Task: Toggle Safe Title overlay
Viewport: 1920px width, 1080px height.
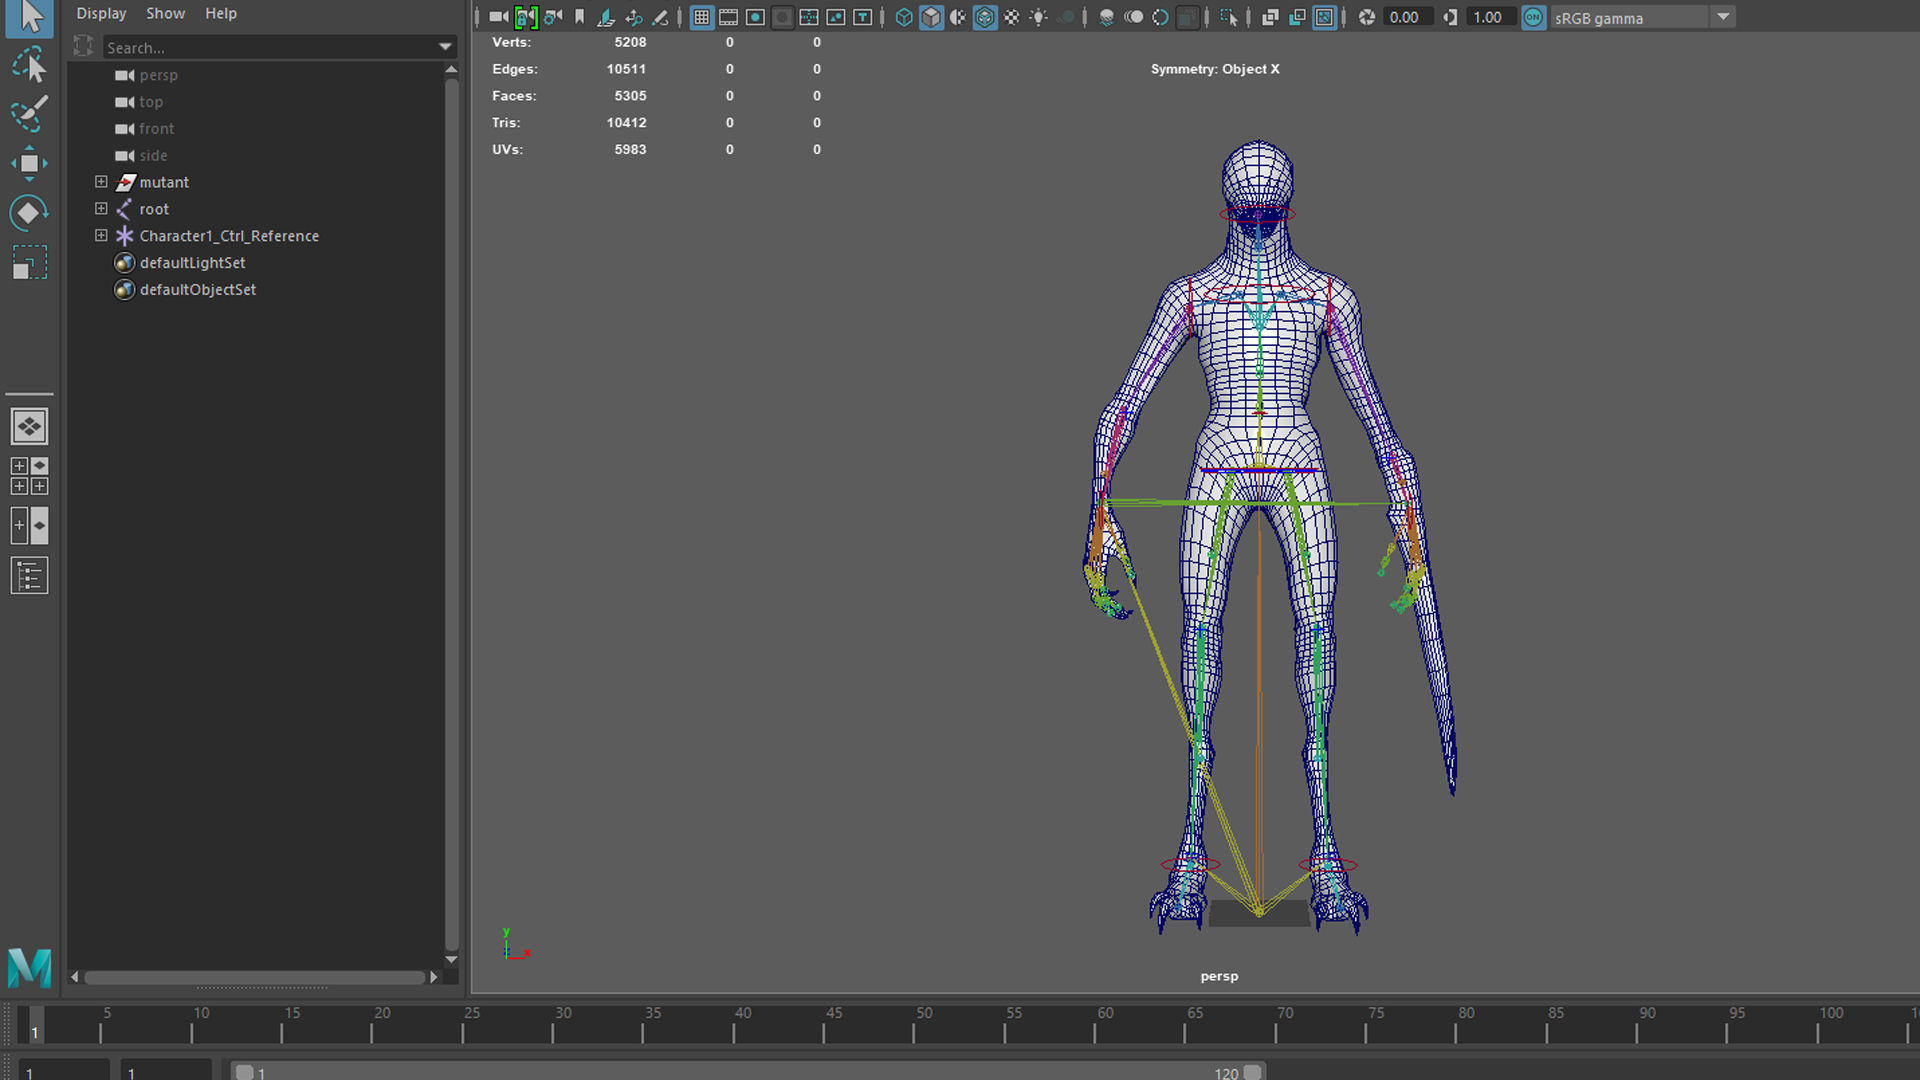Action: [x=863, y=17]
